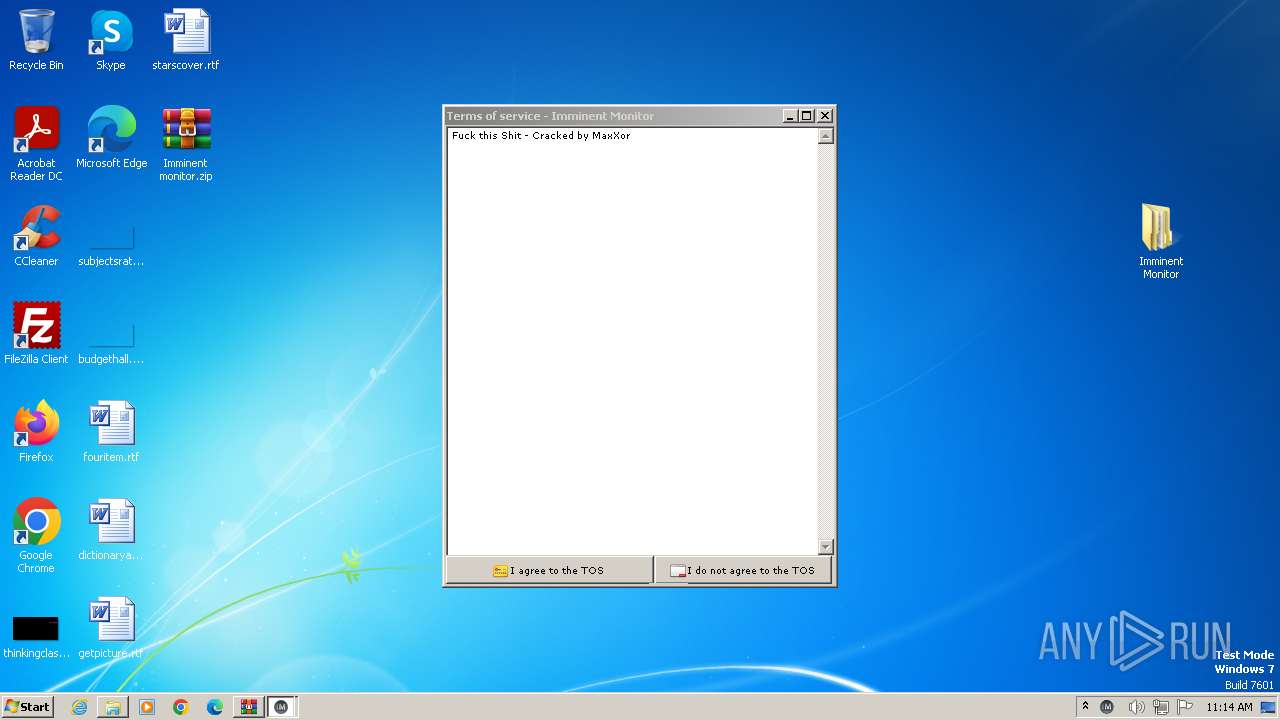Image resolution: width=1280 pixels, height=720 pixels.
Task: Select the FileZilla Client shortcut
Action: (36, 334)
